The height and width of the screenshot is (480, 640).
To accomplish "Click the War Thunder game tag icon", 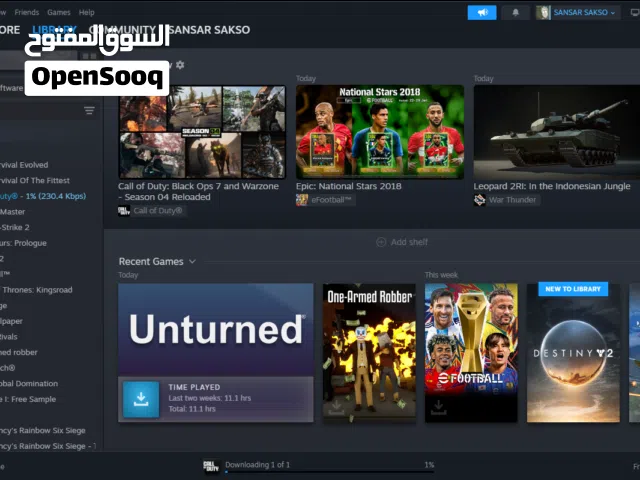I will pos(479,200).
